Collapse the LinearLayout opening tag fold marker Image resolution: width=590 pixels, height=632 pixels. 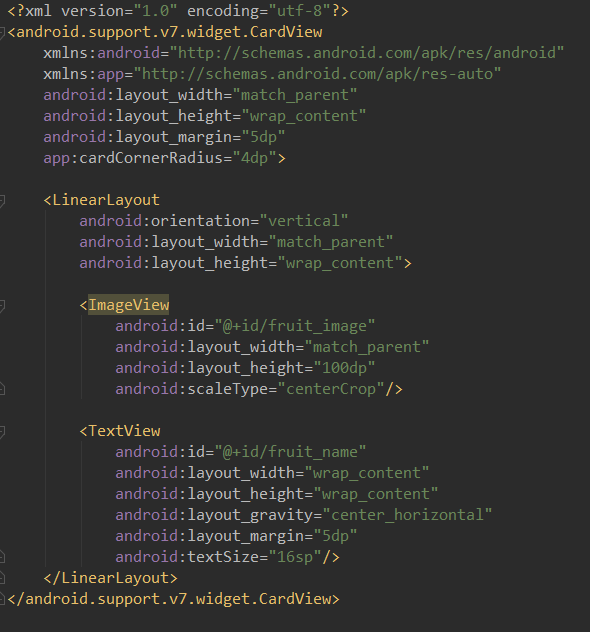click(x=2, y=200)
